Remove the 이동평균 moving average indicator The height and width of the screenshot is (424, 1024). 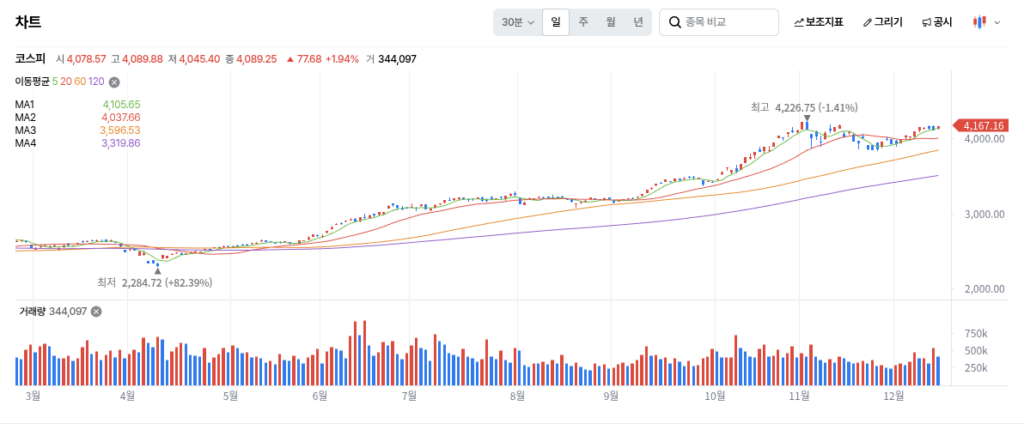tap(114, 82)
